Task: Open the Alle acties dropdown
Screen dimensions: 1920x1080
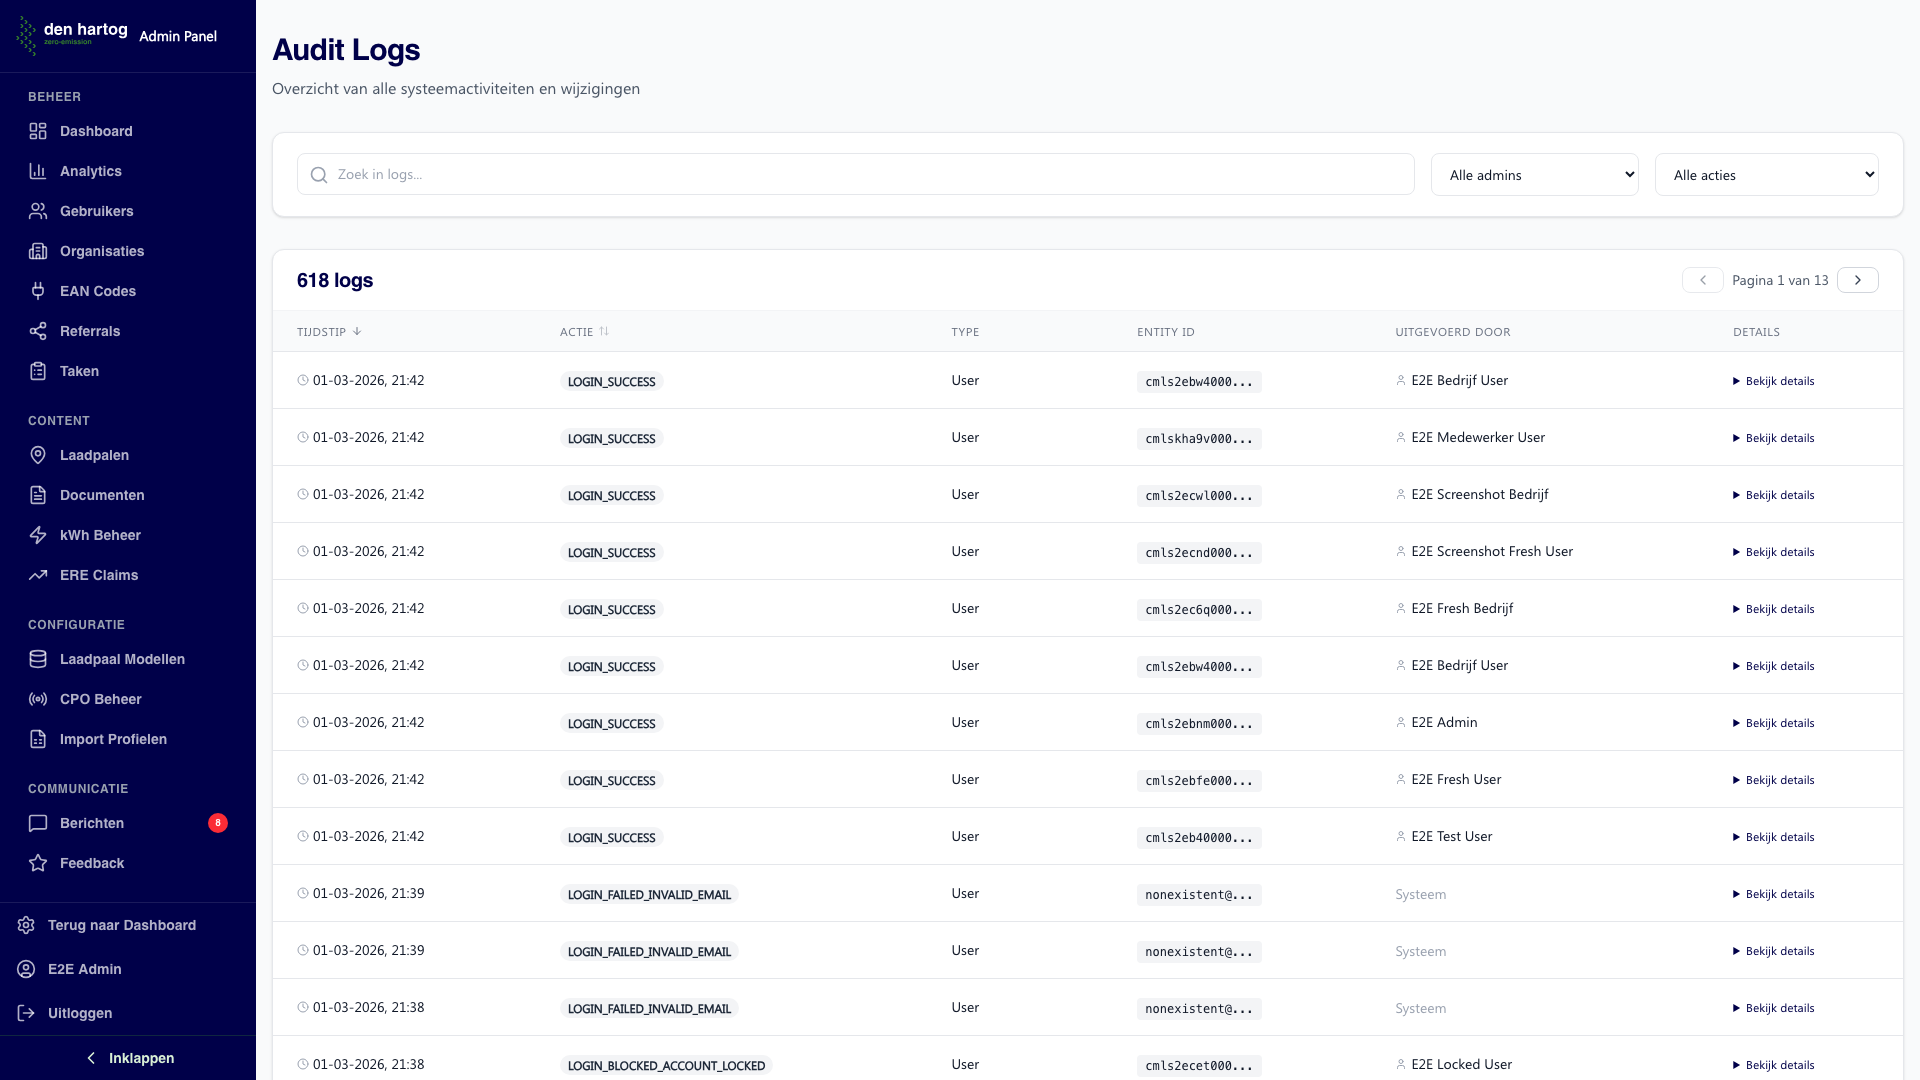Action: (1766, 174)
